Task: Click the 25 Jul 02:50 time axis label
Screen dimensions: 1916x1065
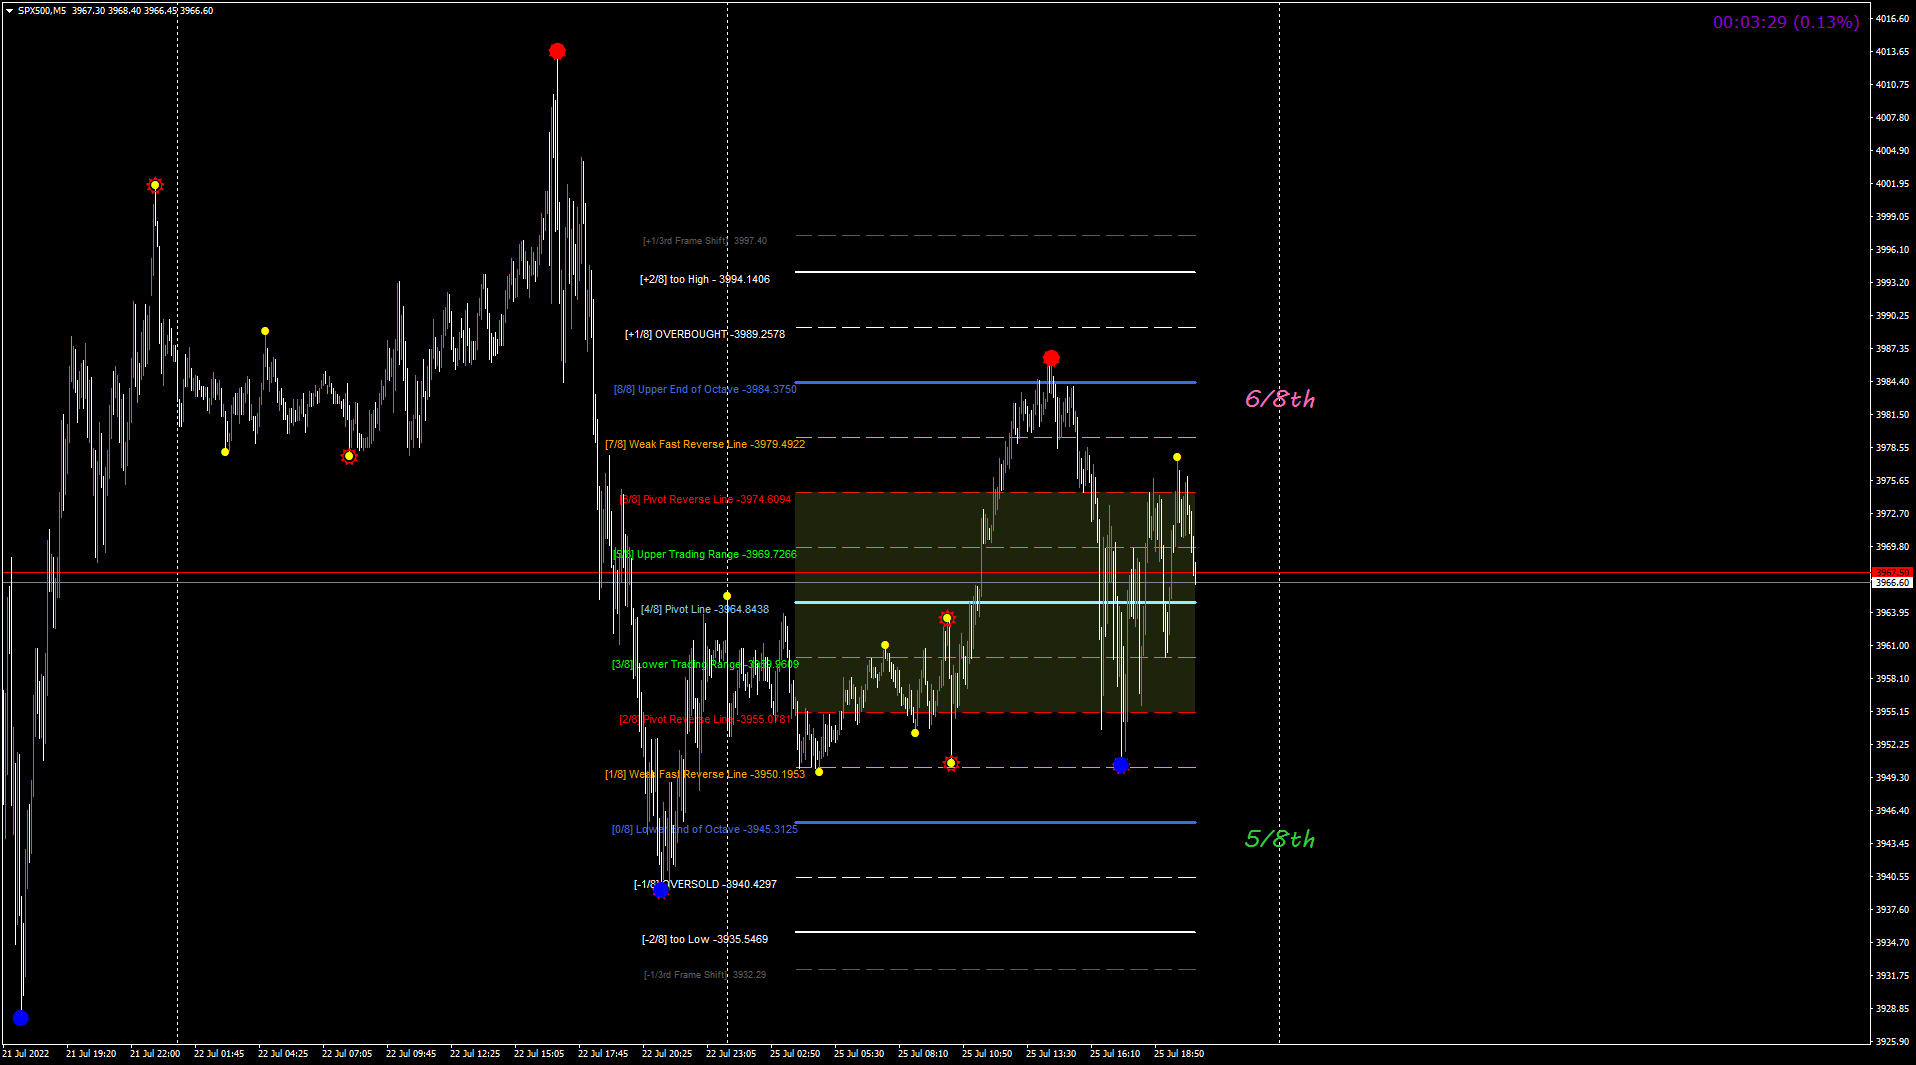Action: point(795,1054)
